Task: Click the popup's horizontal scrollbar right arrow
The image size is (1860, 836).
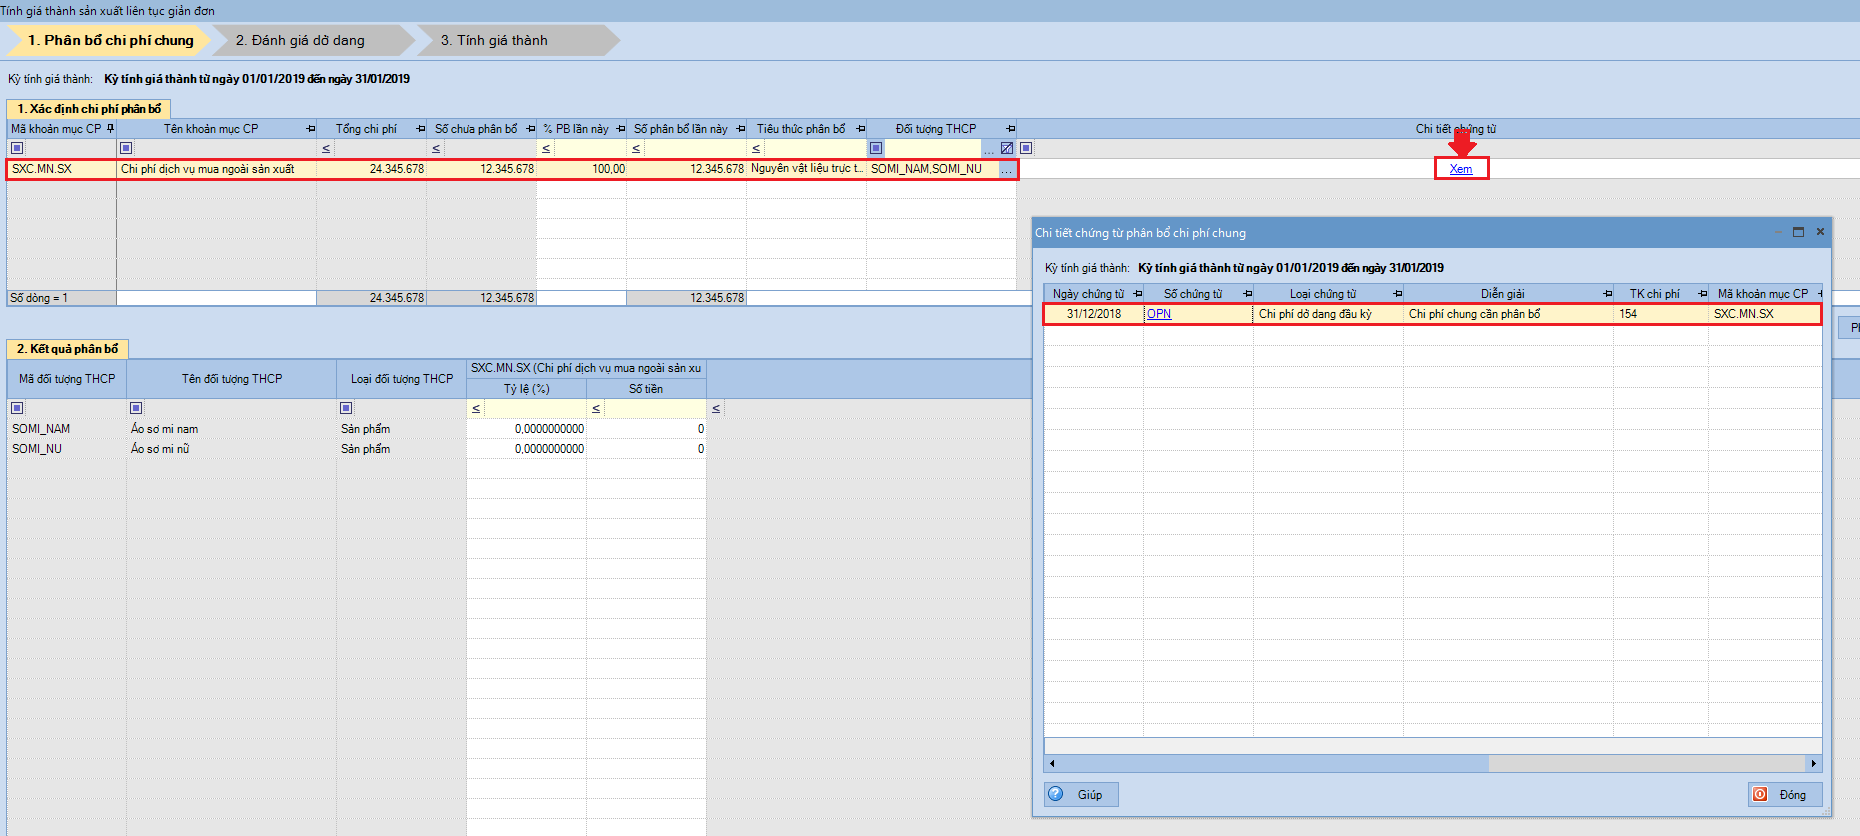Action: click(x=1813, y=763)
